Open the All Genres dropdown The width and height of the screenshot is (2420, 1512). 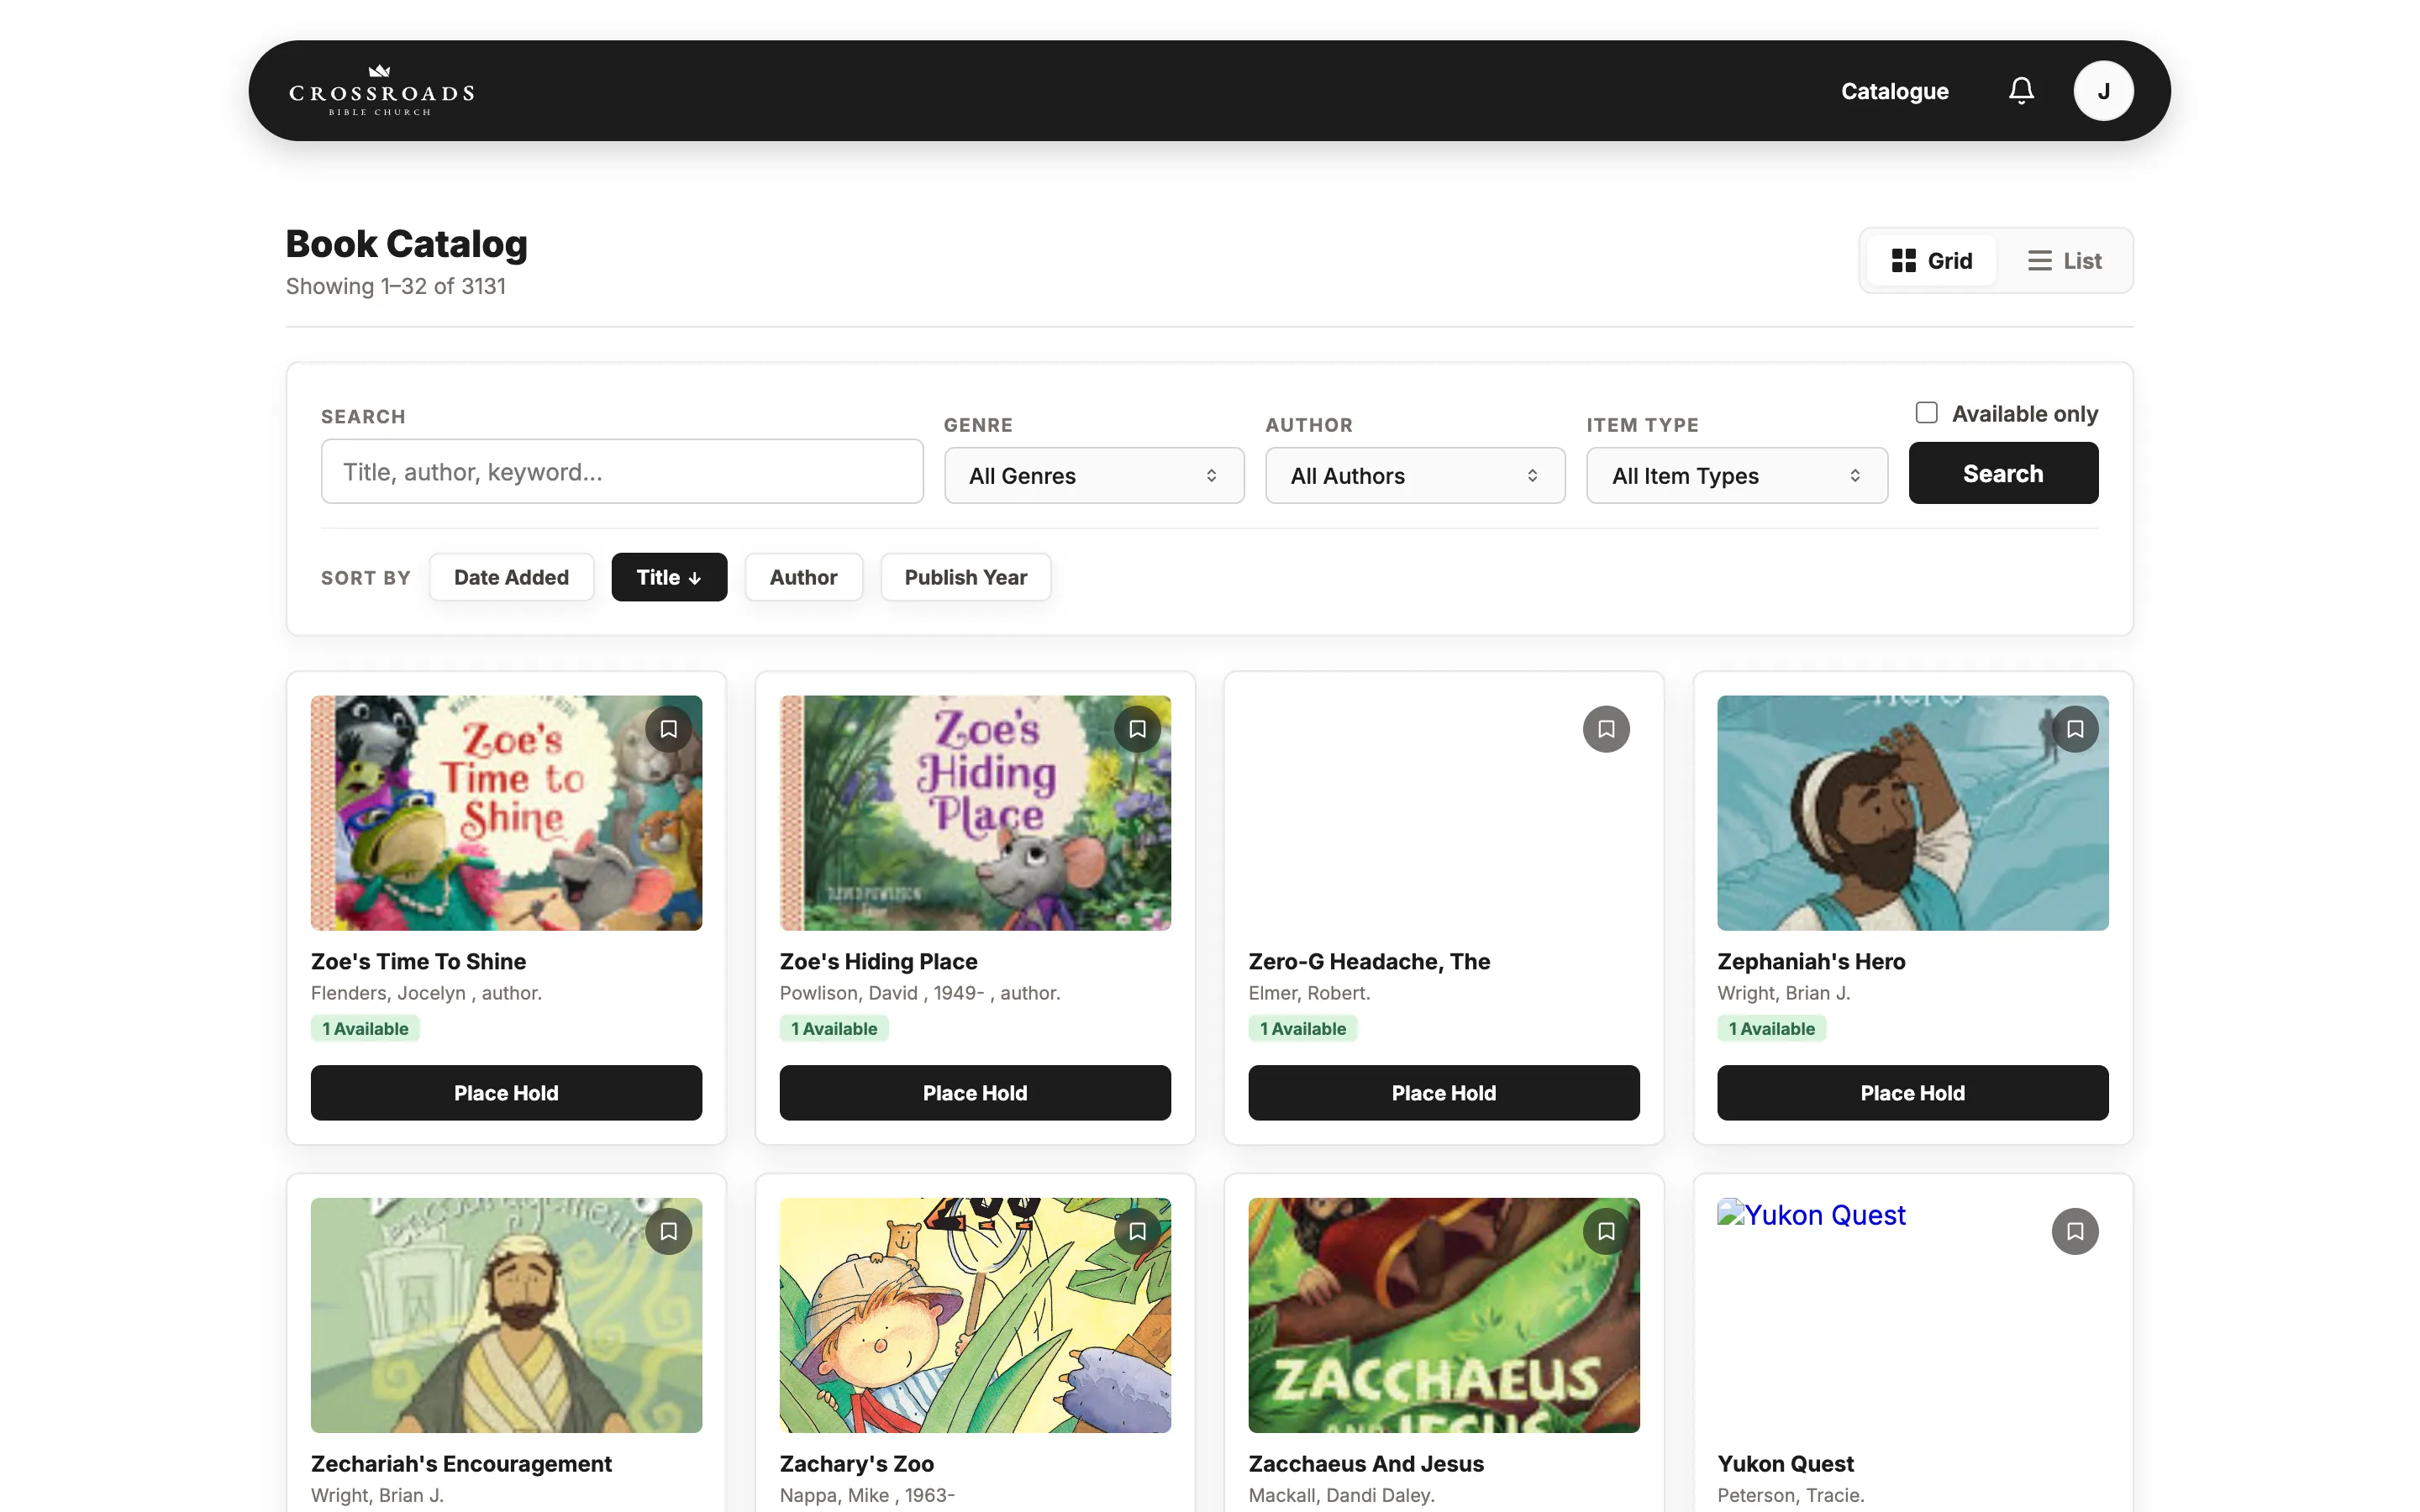point(1094,476)
